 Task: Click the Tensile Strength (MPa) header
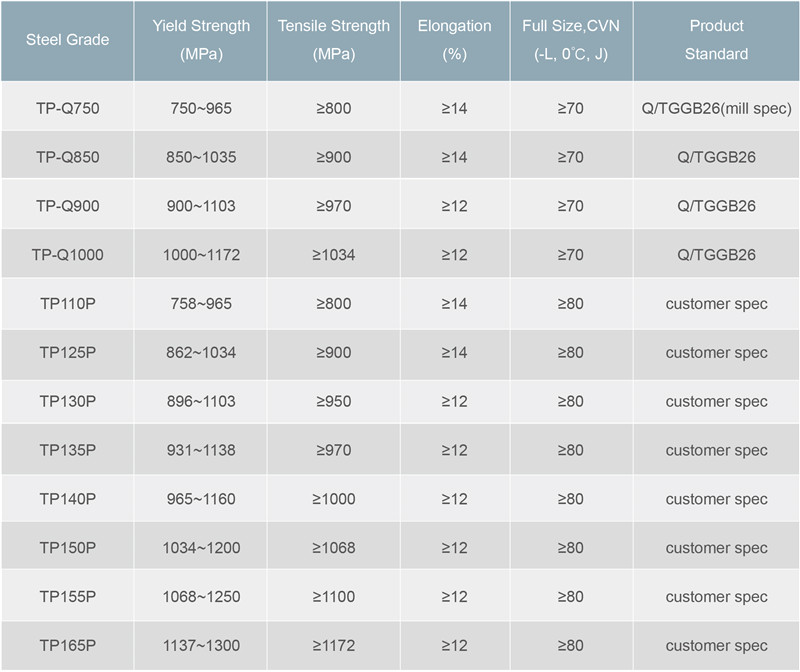334,40
